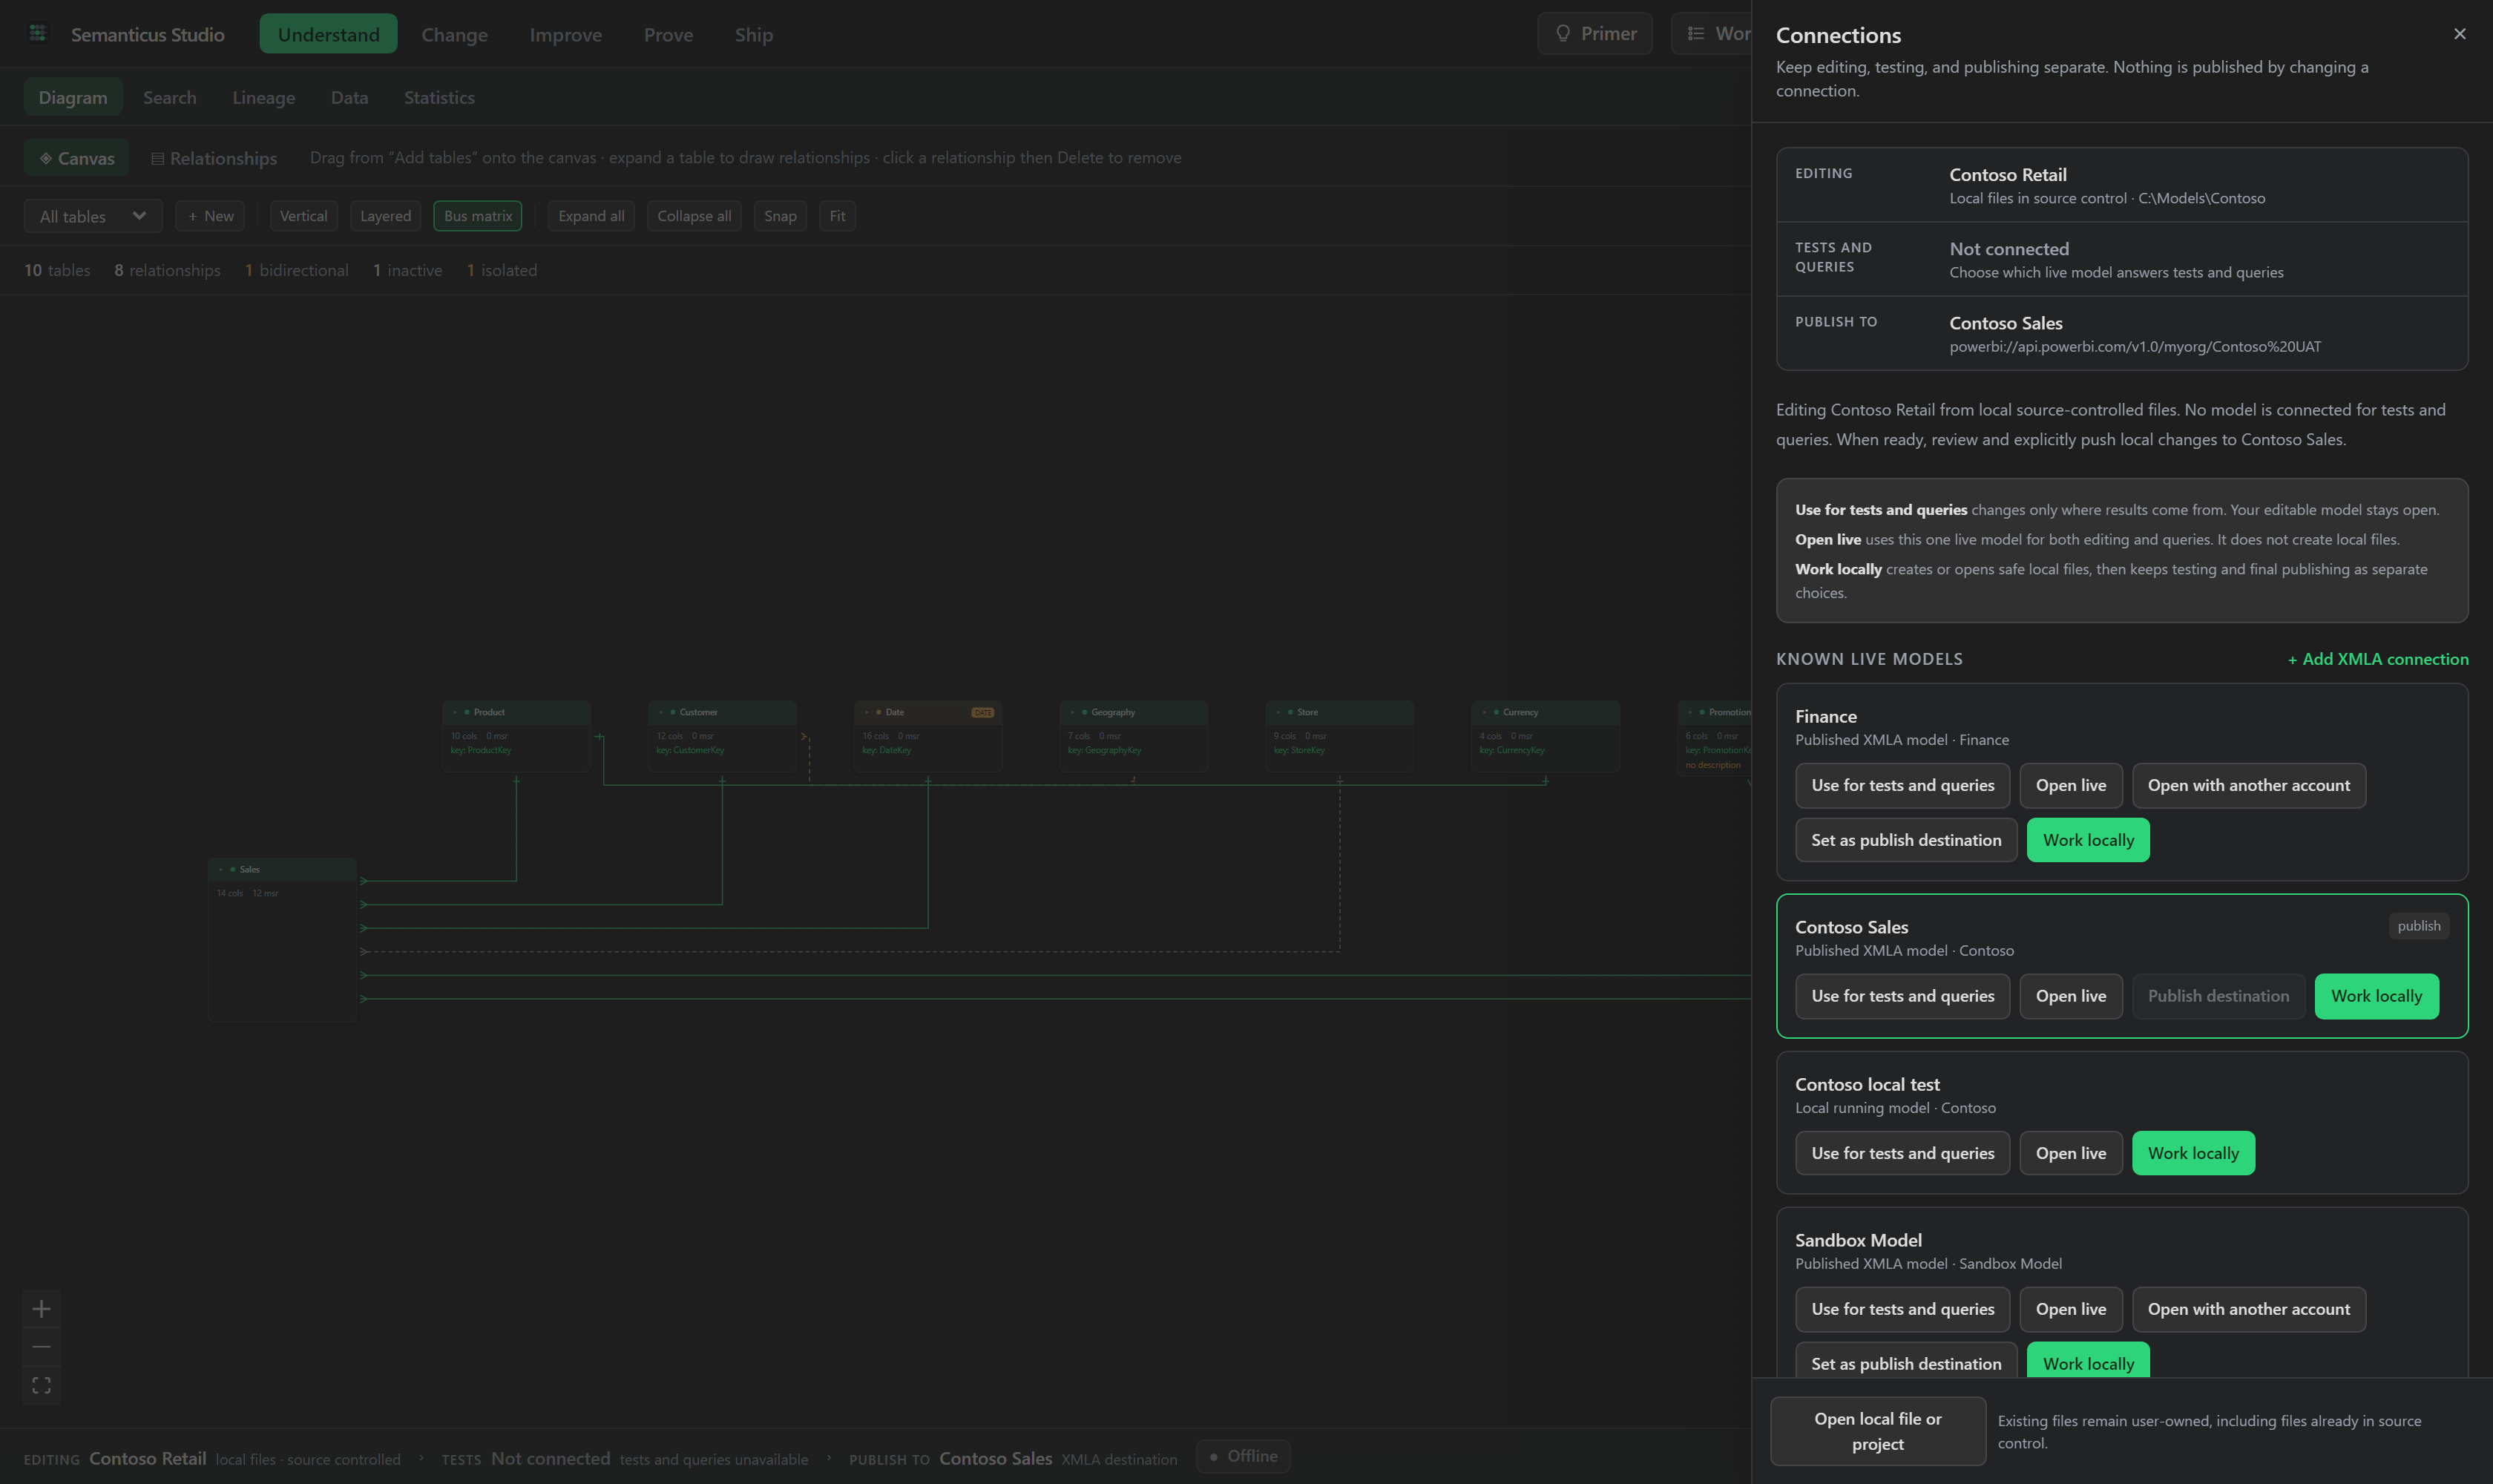Select the Currency table on canvas

[x=1545, y=736]
